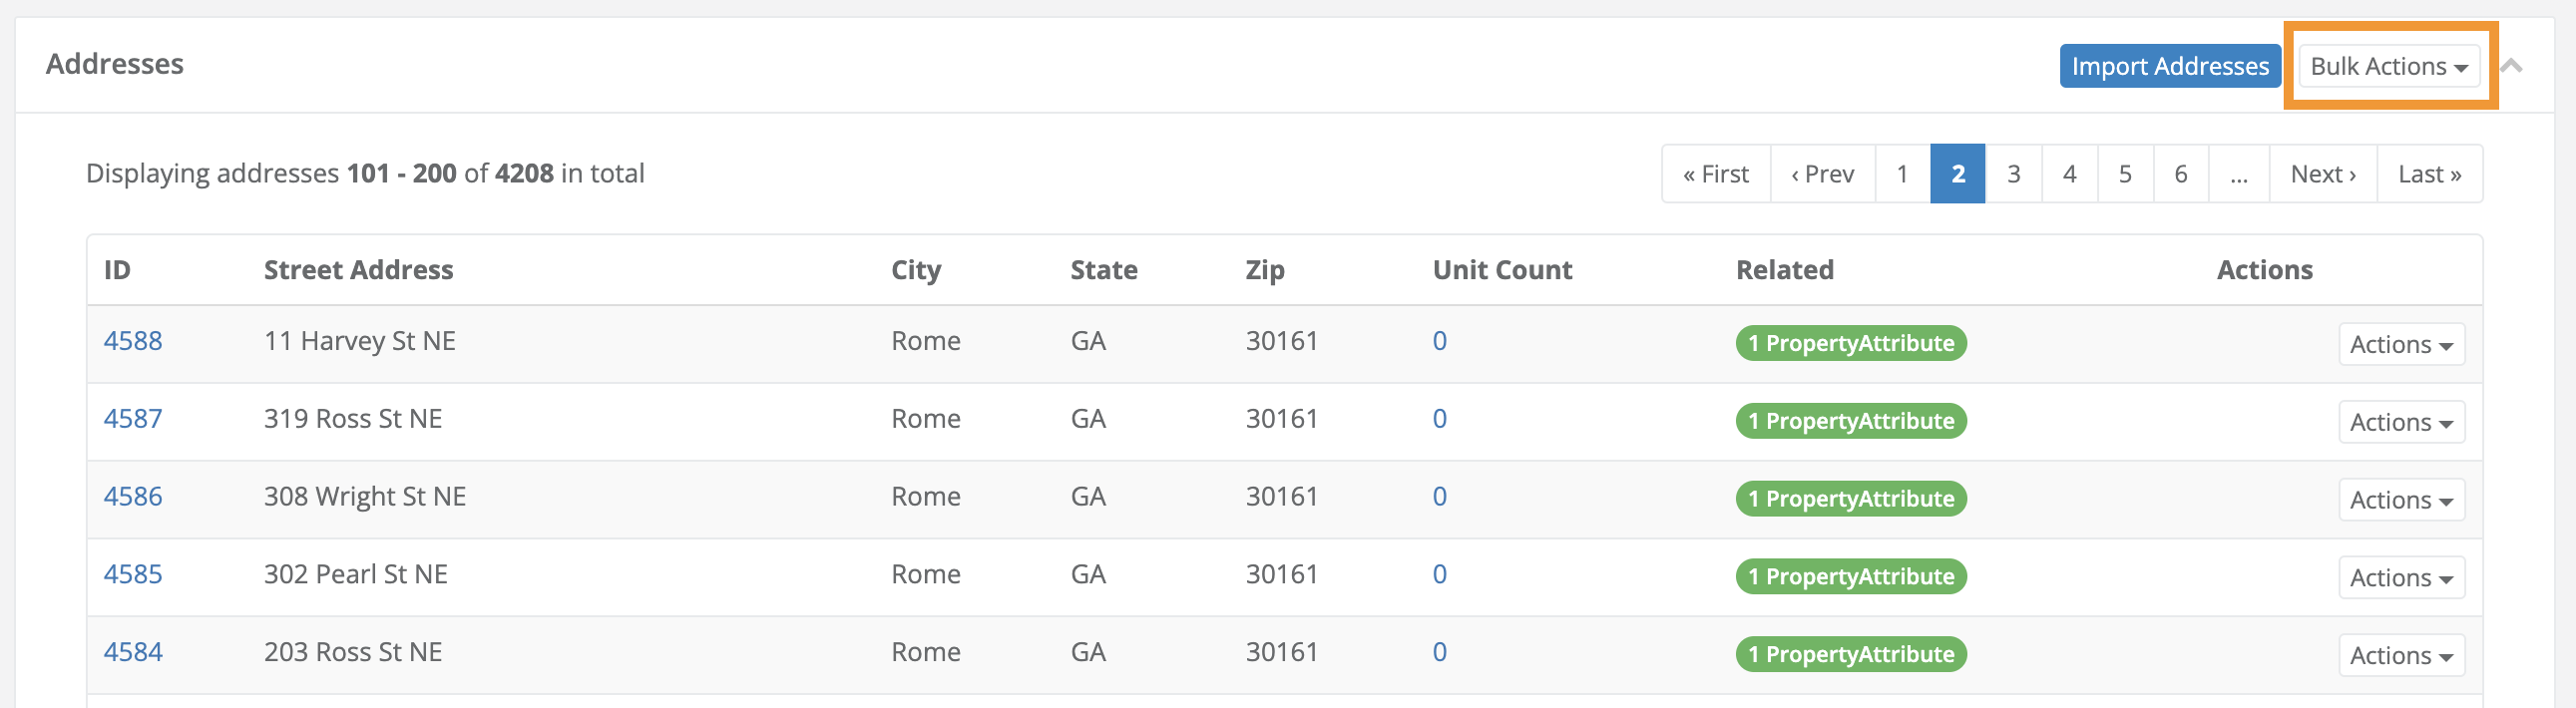Click PropertyAttribute badge for 319 Ross St NE
The width and height of the screenshot is (2576, 708).
click(x=1850, y=421)
